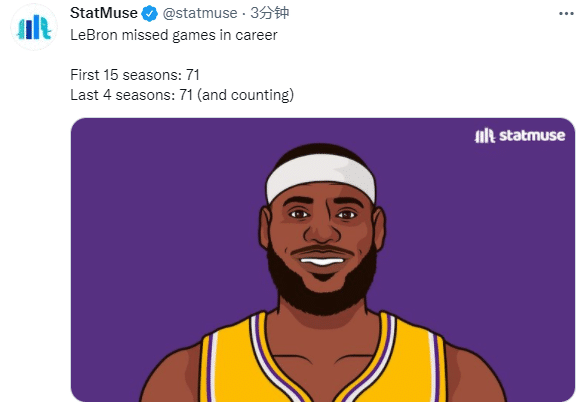581x402 pixels.
Task: Click the StatMuse display name
Action: pyautogui.click(x=104, y=13)
